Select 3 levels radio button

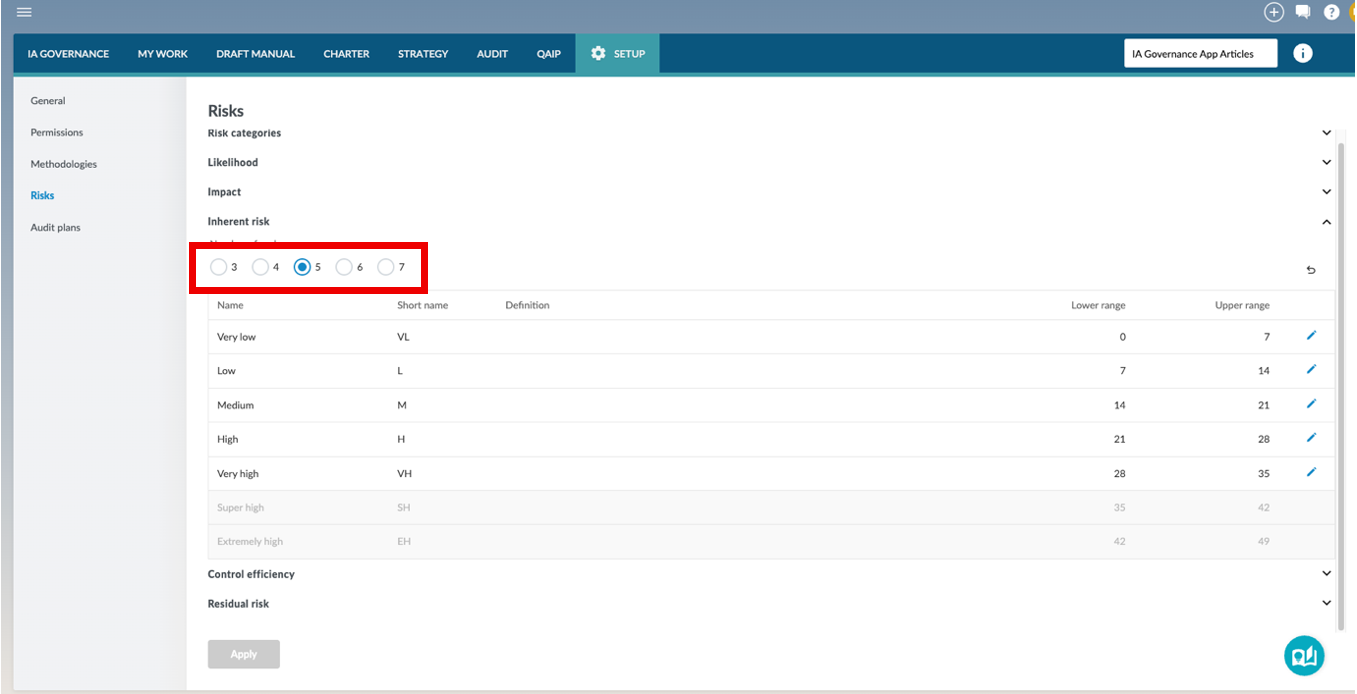coord(219,267)
